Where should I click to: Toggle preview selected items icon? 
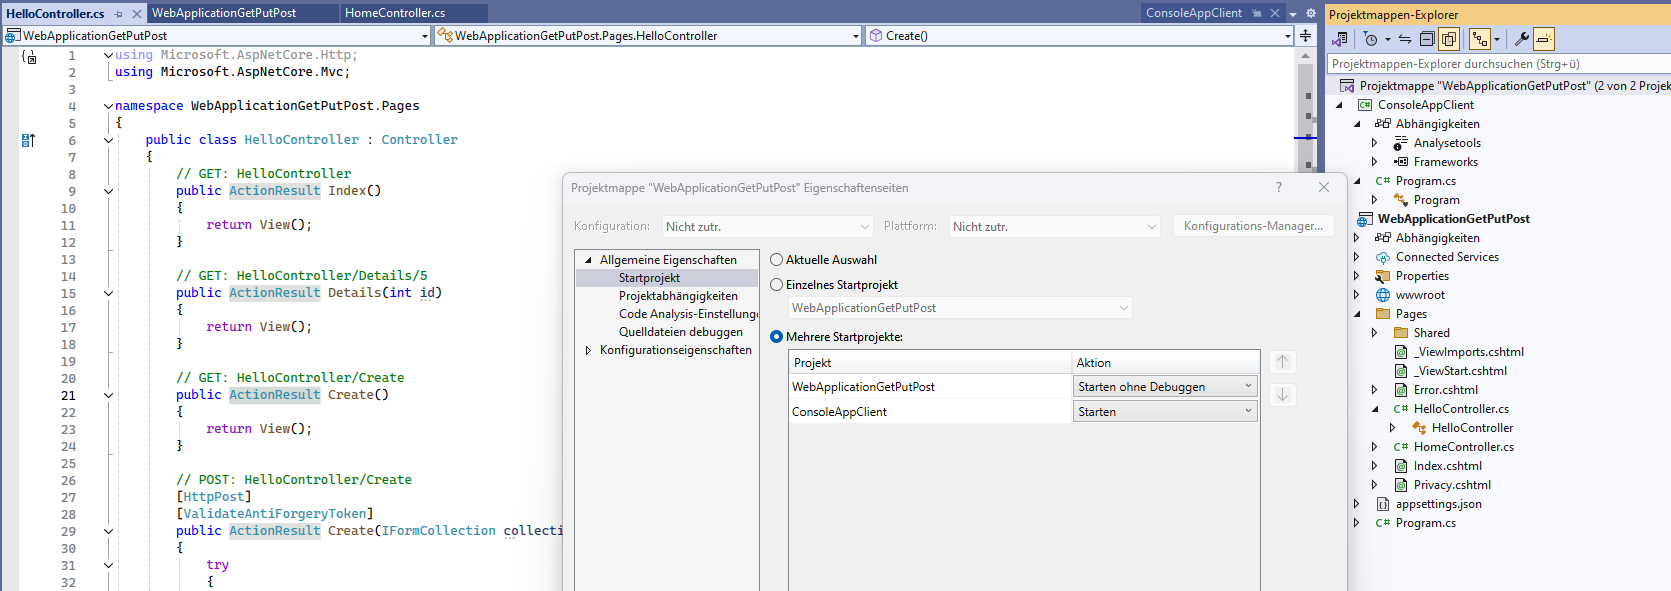(x=1544, y=39)
